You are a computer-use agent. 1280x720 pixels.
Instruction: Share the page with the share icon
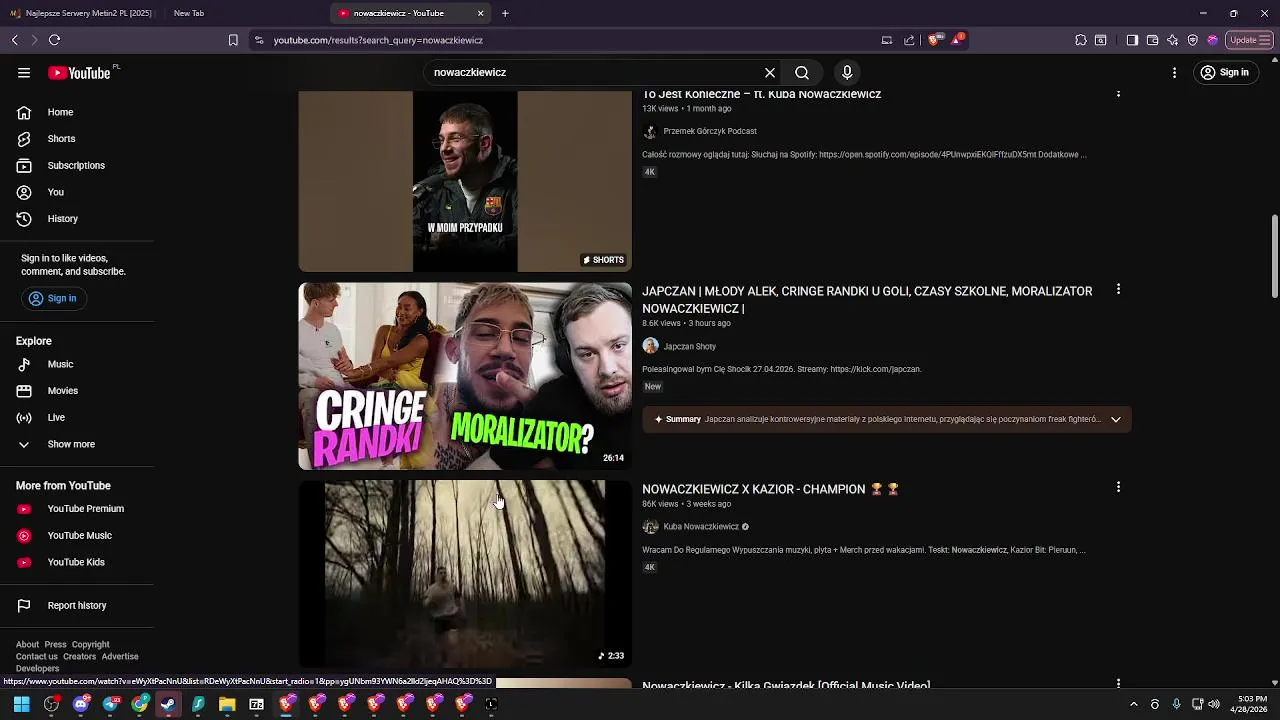point(909,40)
